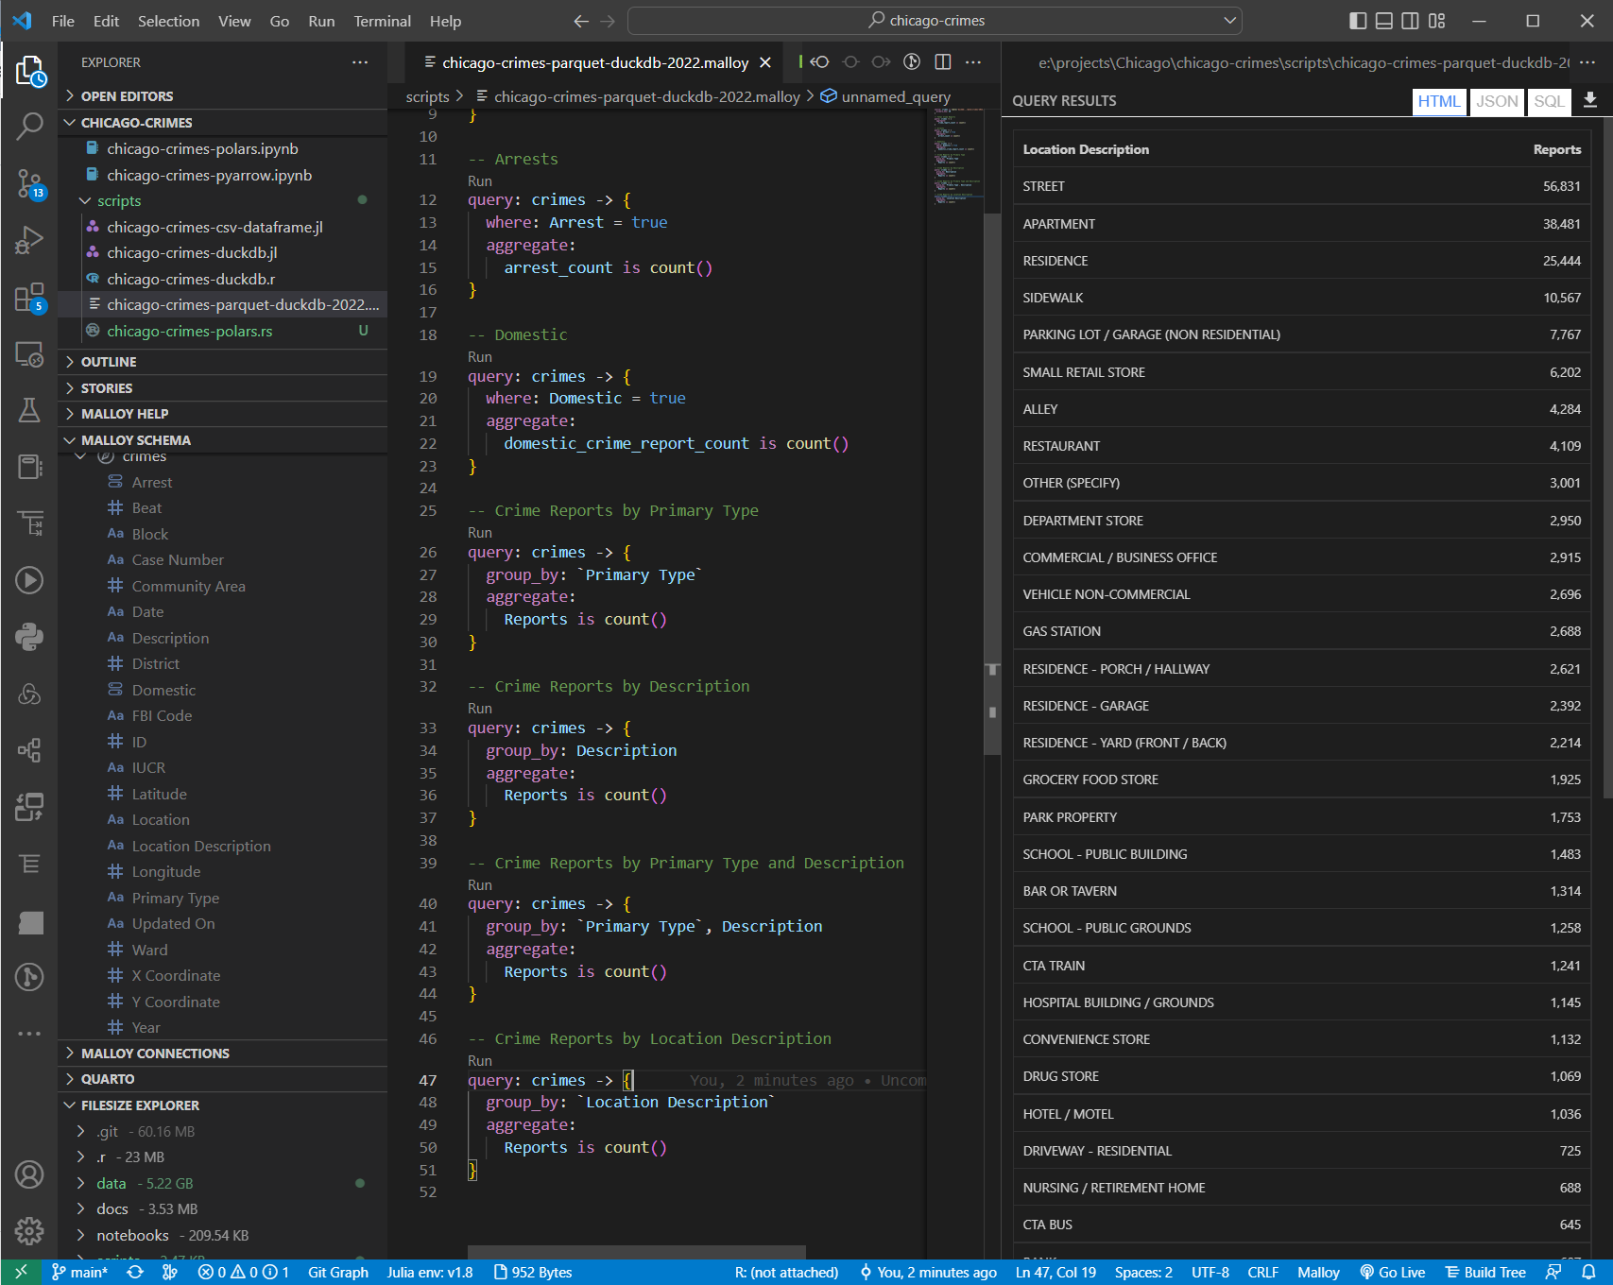Run the Crime Reports by Description query
The height and width of the screenshot is (1285, 1613).
pyautogui.click(x=480, y=708)
